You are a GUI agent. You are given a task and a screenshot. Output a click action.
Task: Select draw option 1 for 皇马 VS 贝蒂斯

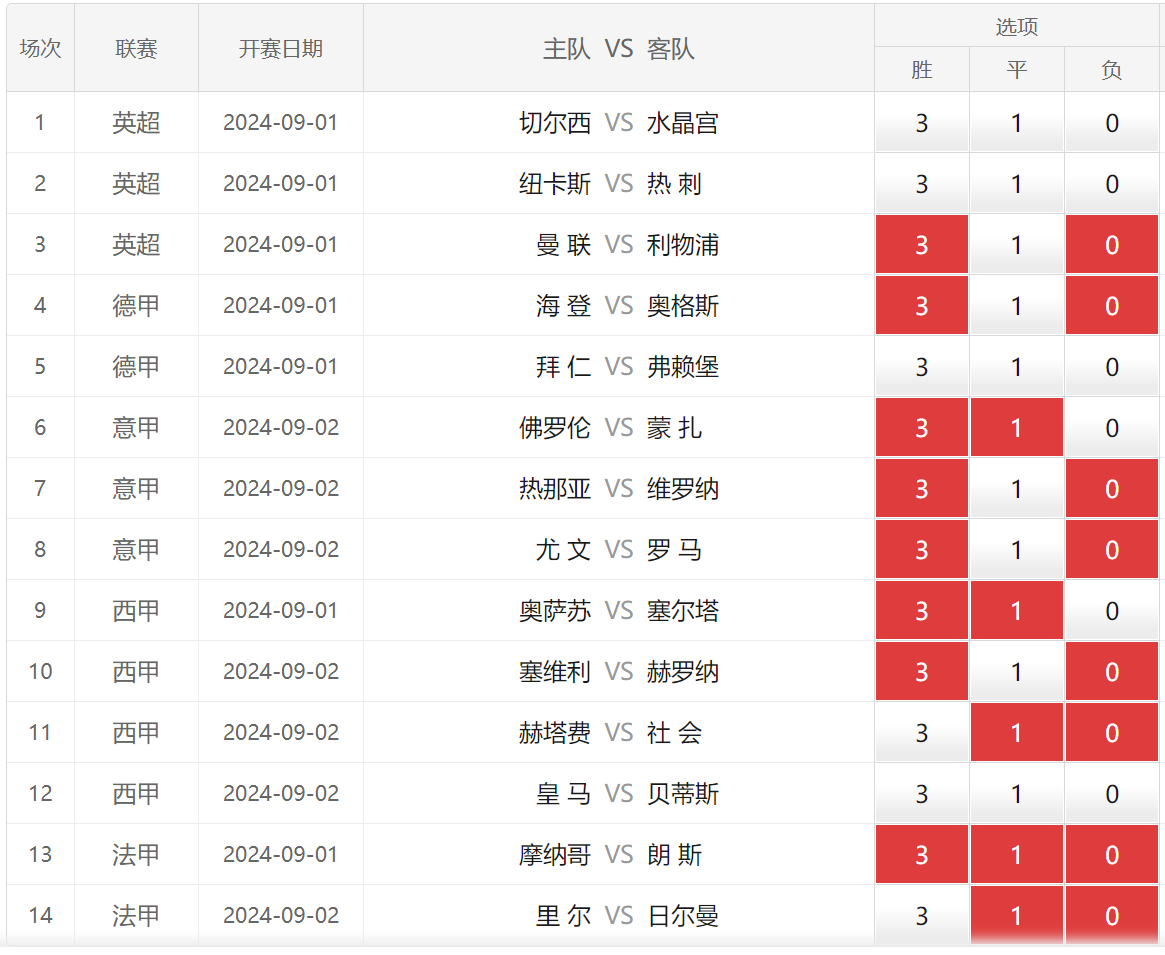pyautogui.click(x=1016, y=793)
